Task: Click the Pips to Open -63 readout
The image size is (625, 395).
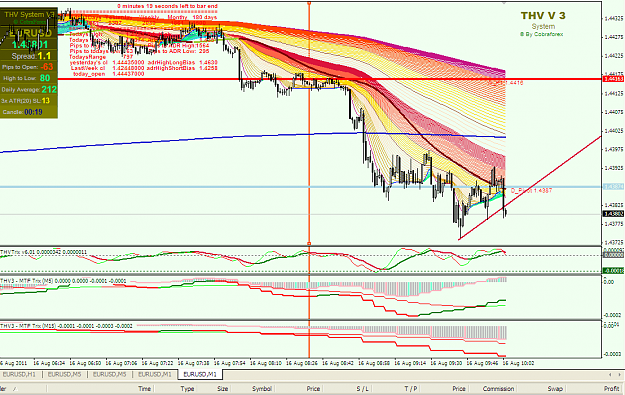Action: tap(28, 67)
